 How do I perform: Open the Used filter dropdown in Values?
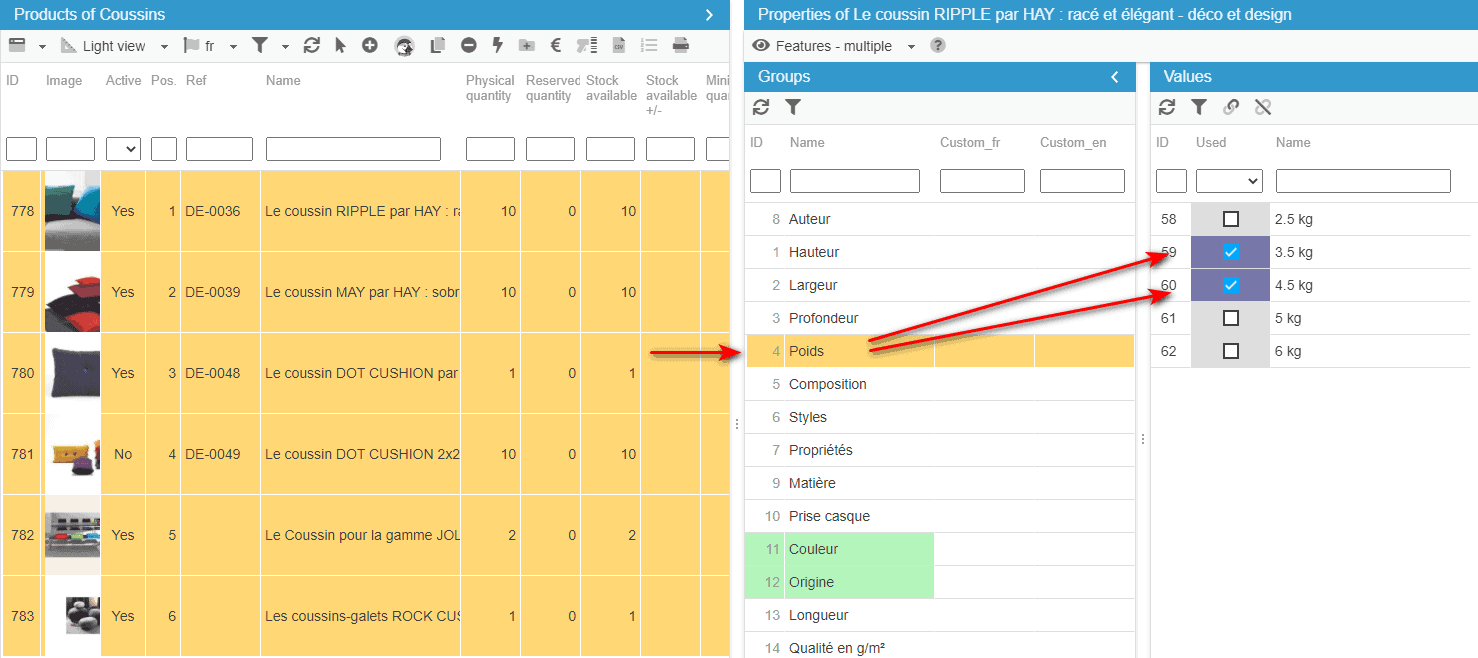point(1229,181)
